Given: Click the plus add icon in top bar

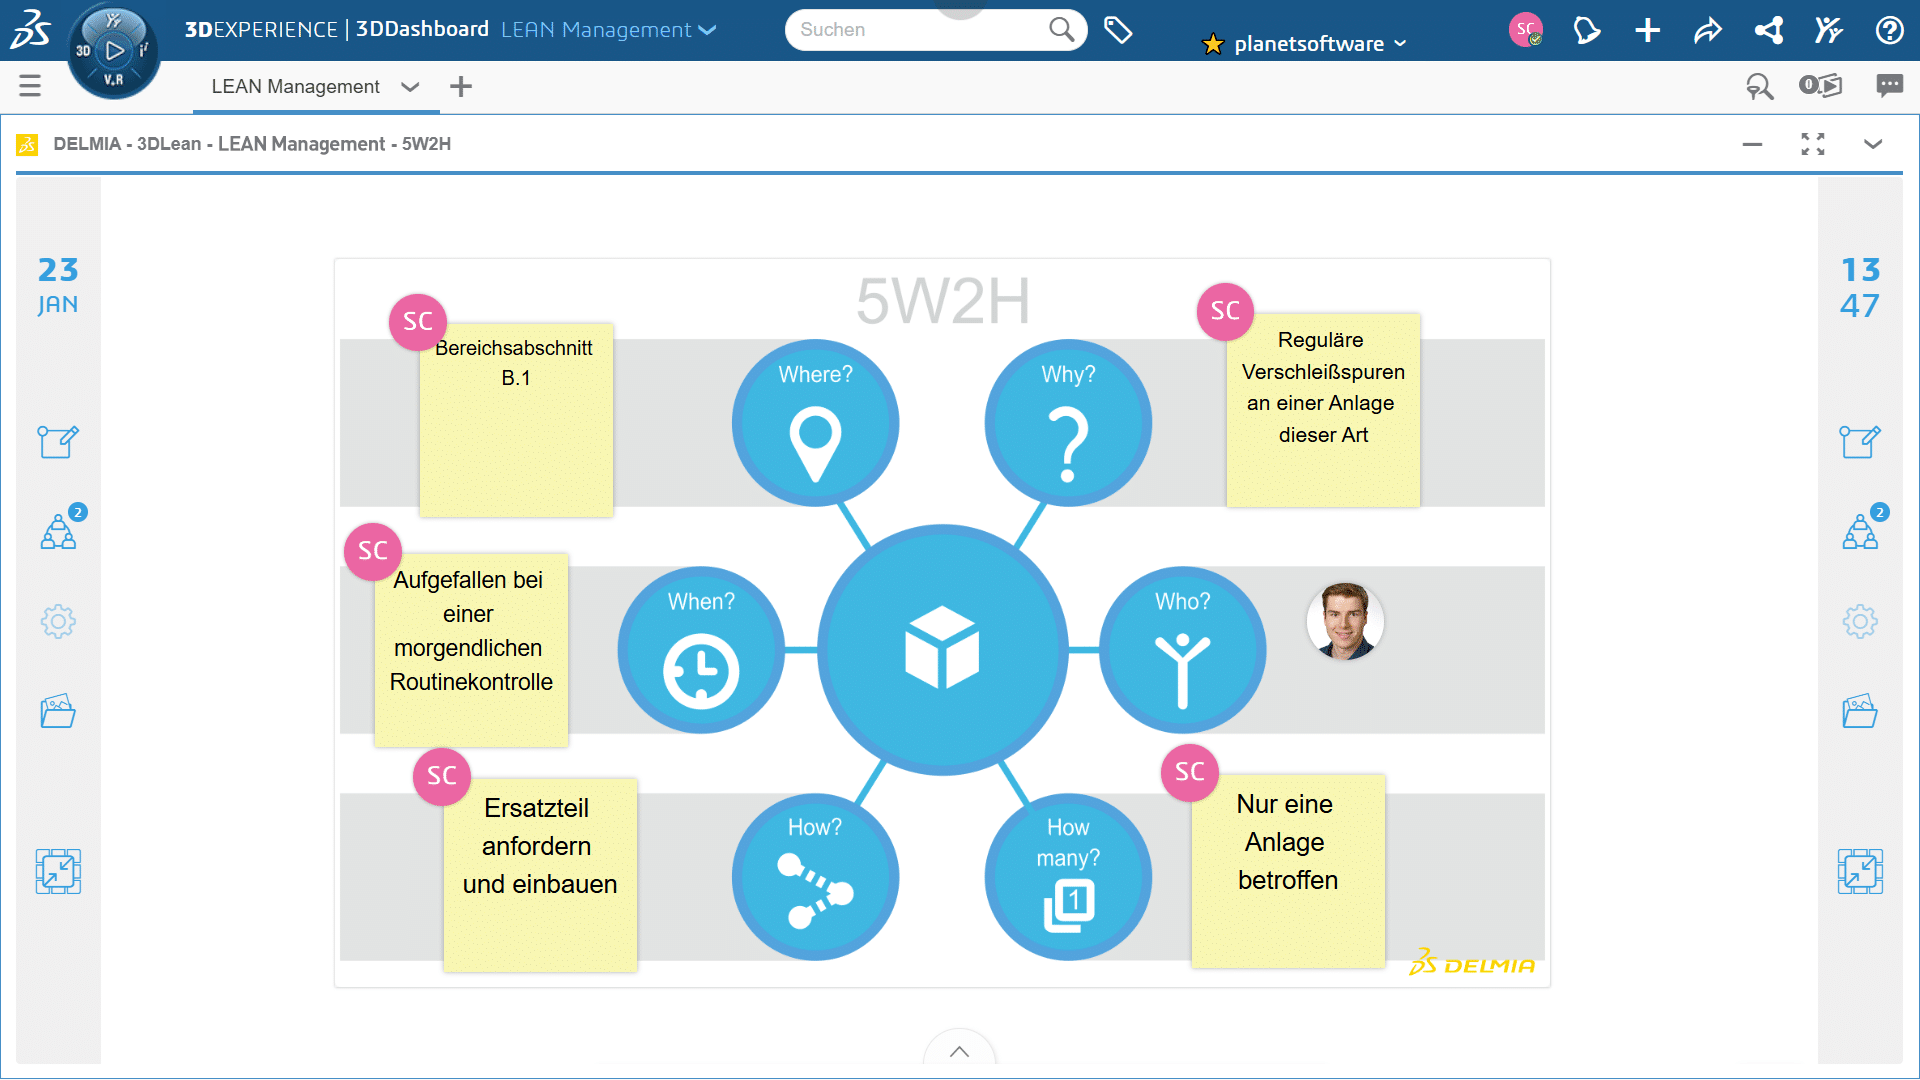Looking at the screenshot, I should pos(1647,30).
